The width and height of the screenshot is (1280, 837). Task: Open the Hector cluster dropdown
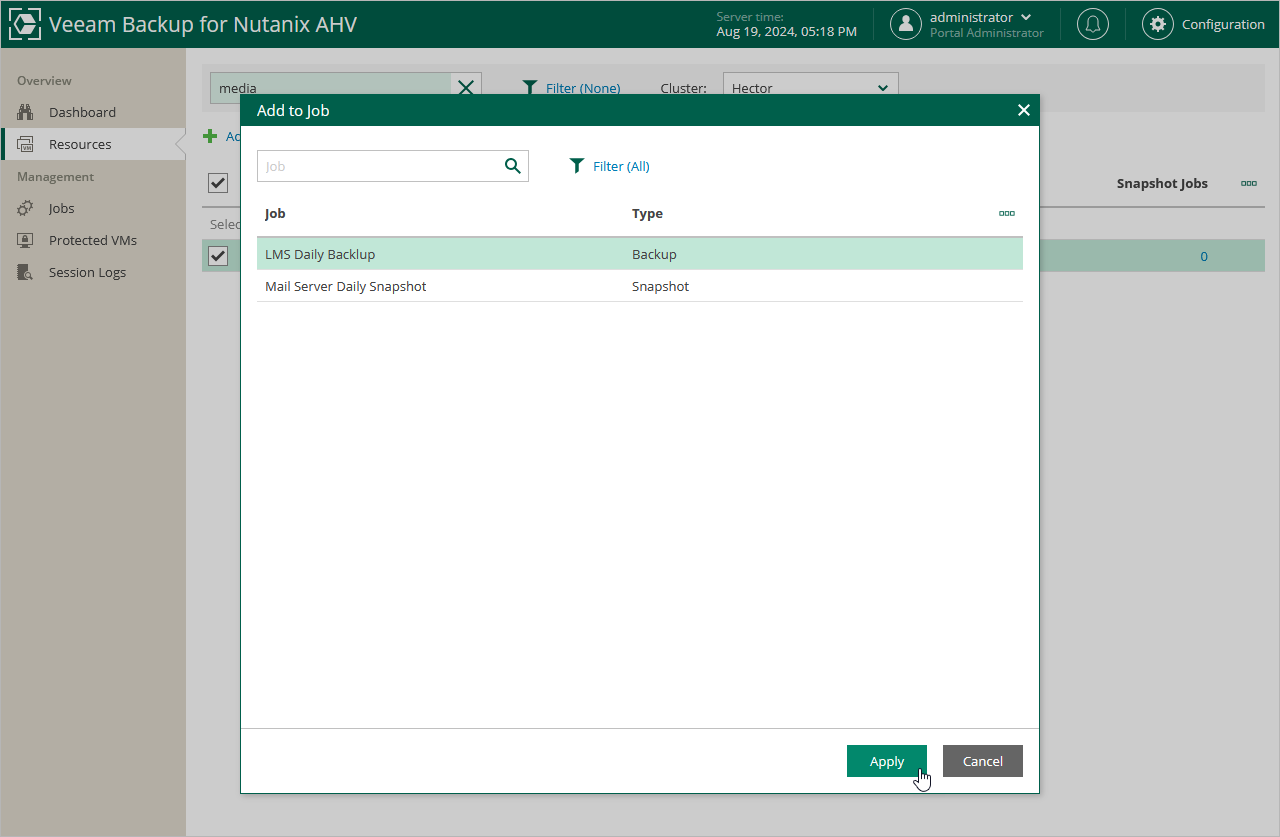pyautogui.click(x=811, y=88)
